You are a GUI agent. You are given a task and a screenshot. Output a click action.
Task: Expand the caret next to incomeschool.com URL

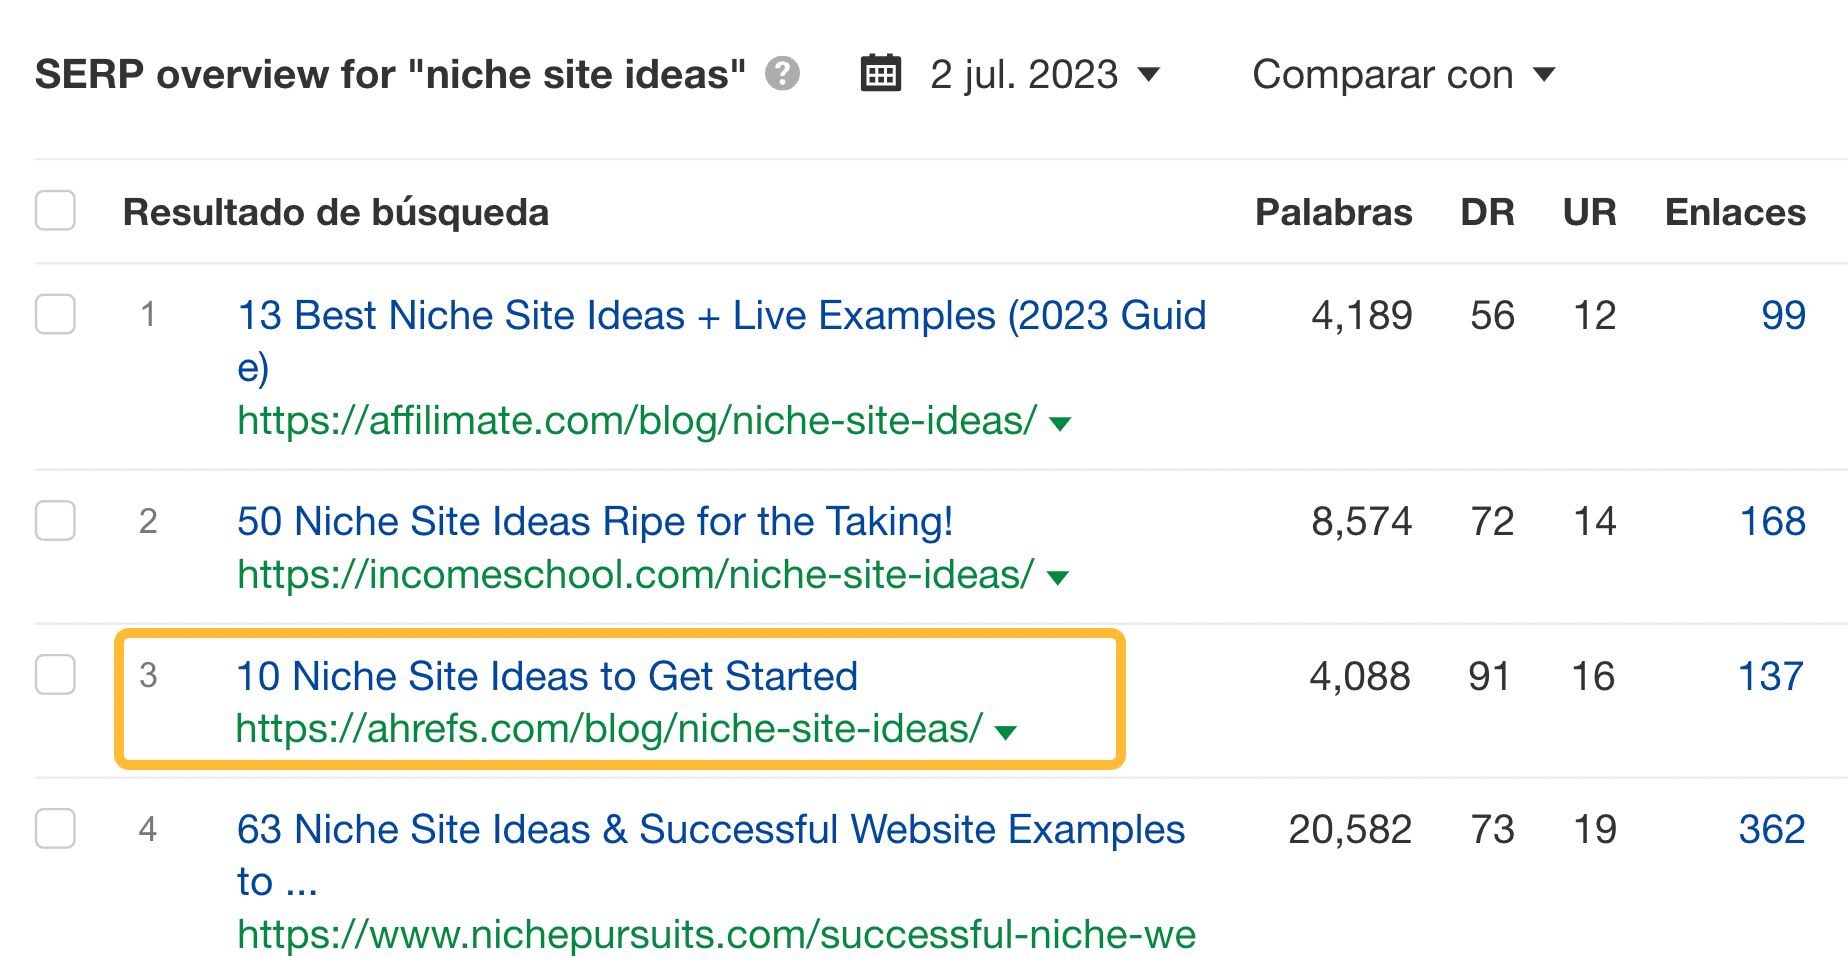click(1059, 577)
